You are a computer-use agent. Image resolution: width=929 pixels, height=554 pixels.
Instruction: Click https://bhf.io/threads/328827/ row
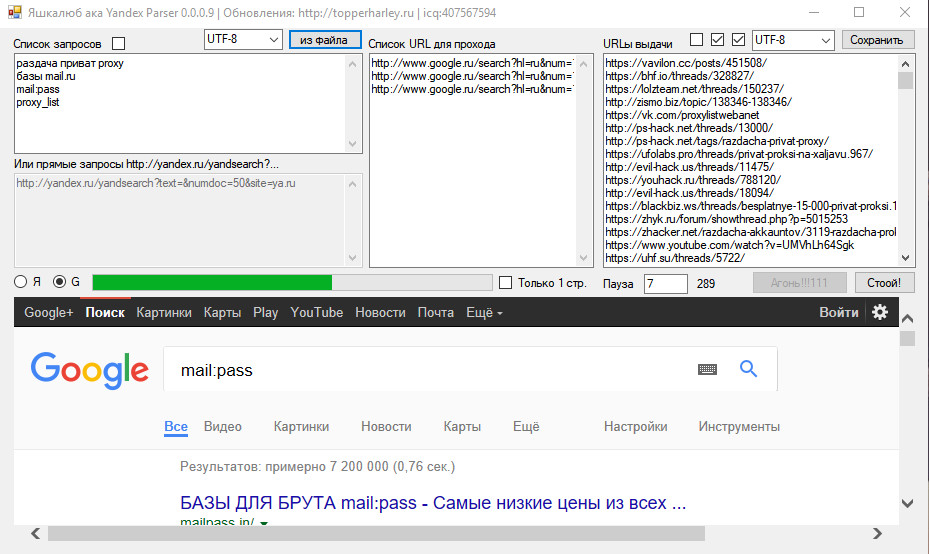click(680, 76)
